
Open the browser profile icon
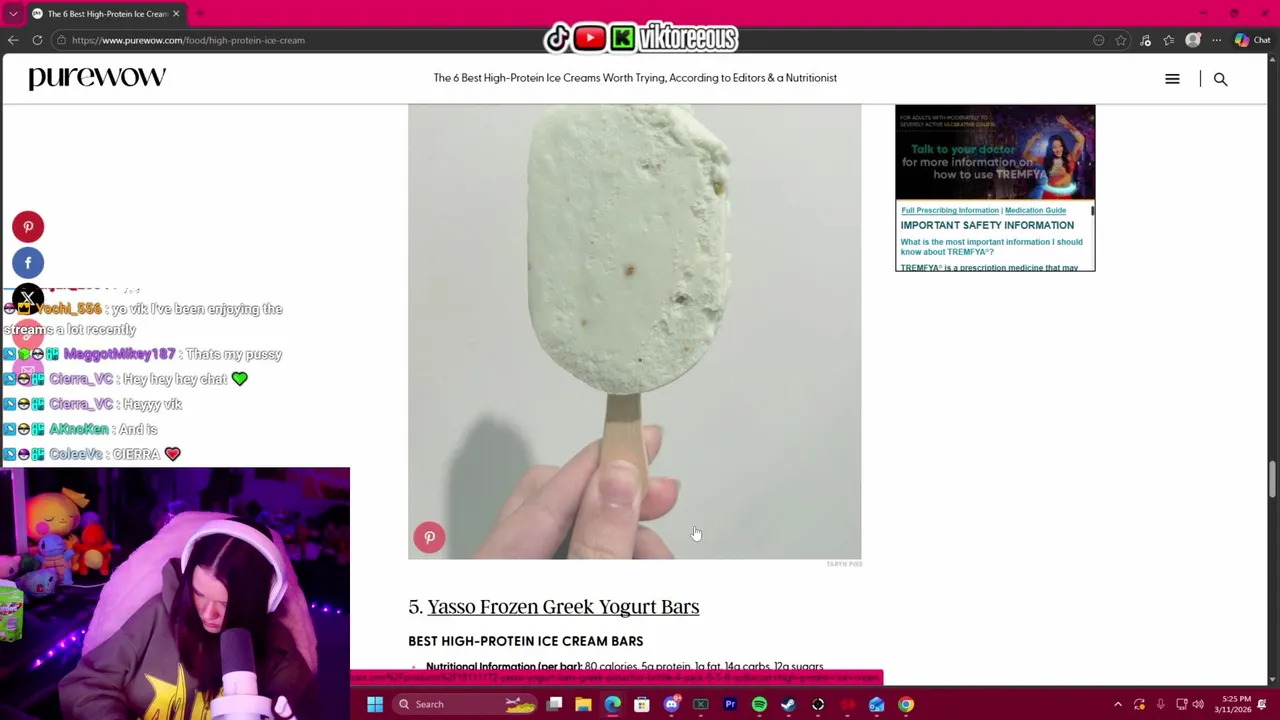(1192, 40)
